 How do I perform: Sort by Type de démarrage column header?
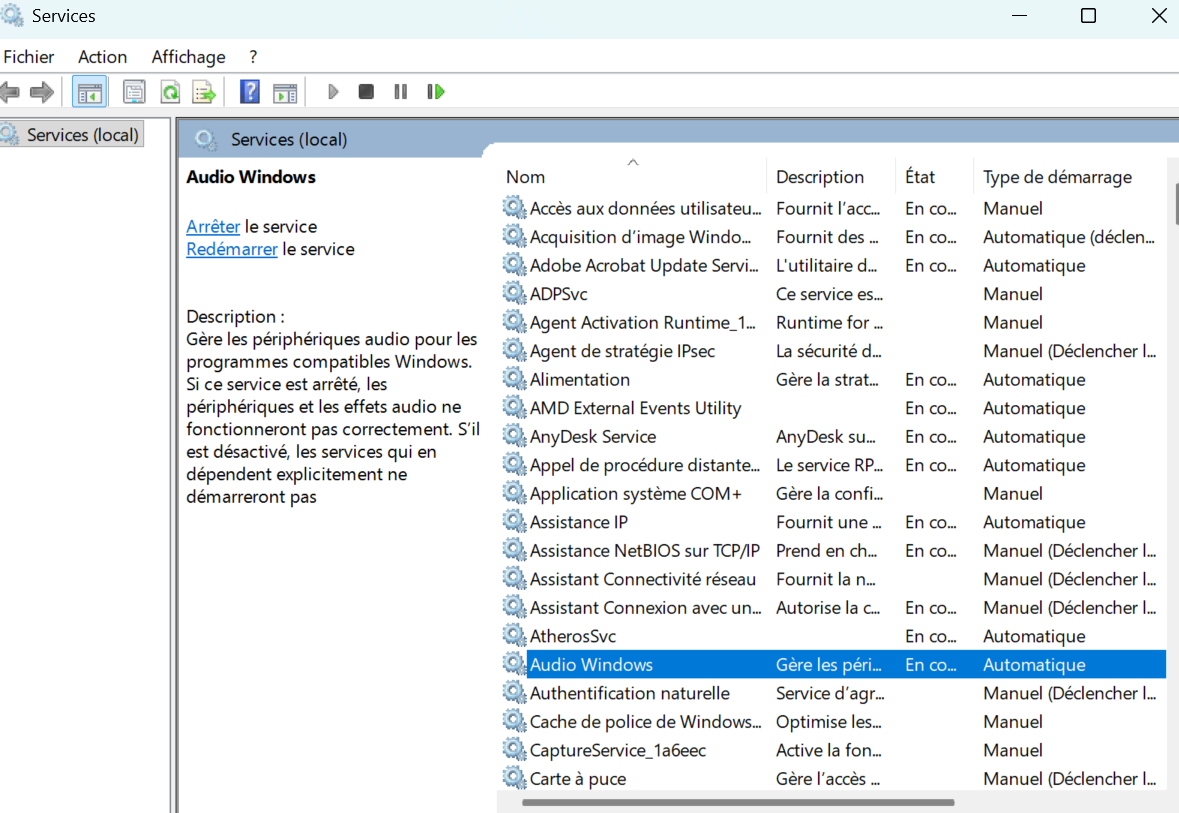point(1057,177)
